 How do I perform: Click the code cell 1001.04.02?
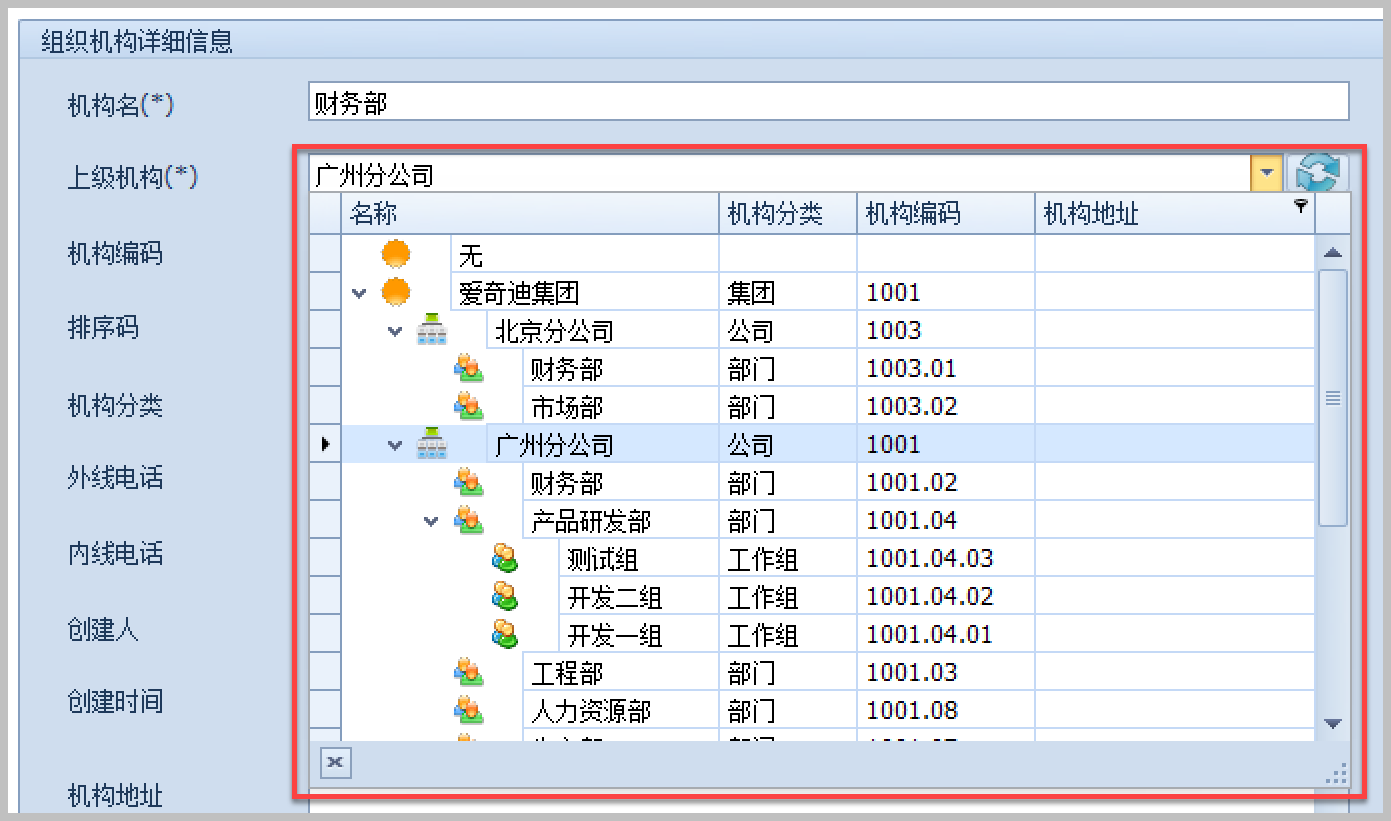(x=946, y=597)
